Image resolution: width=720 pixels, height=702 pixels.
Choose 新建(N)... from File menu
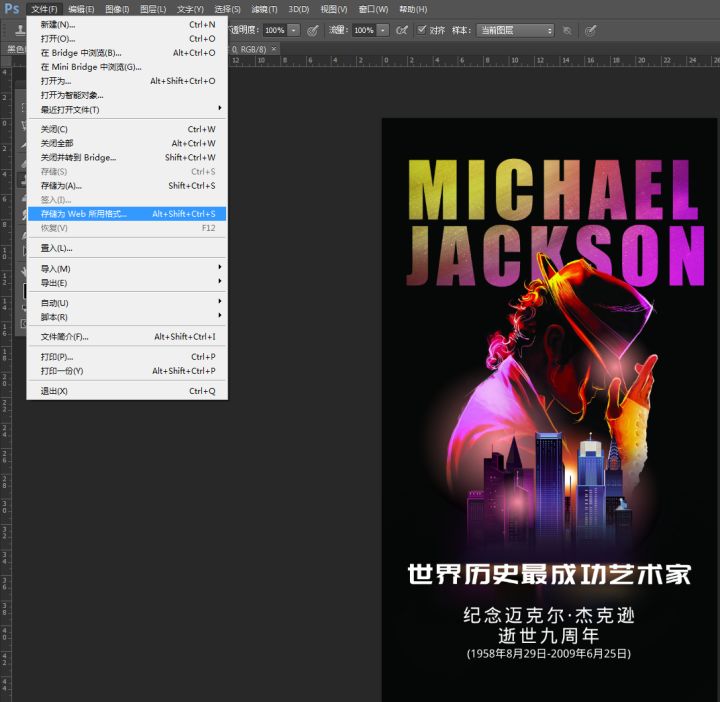[127, 24]
